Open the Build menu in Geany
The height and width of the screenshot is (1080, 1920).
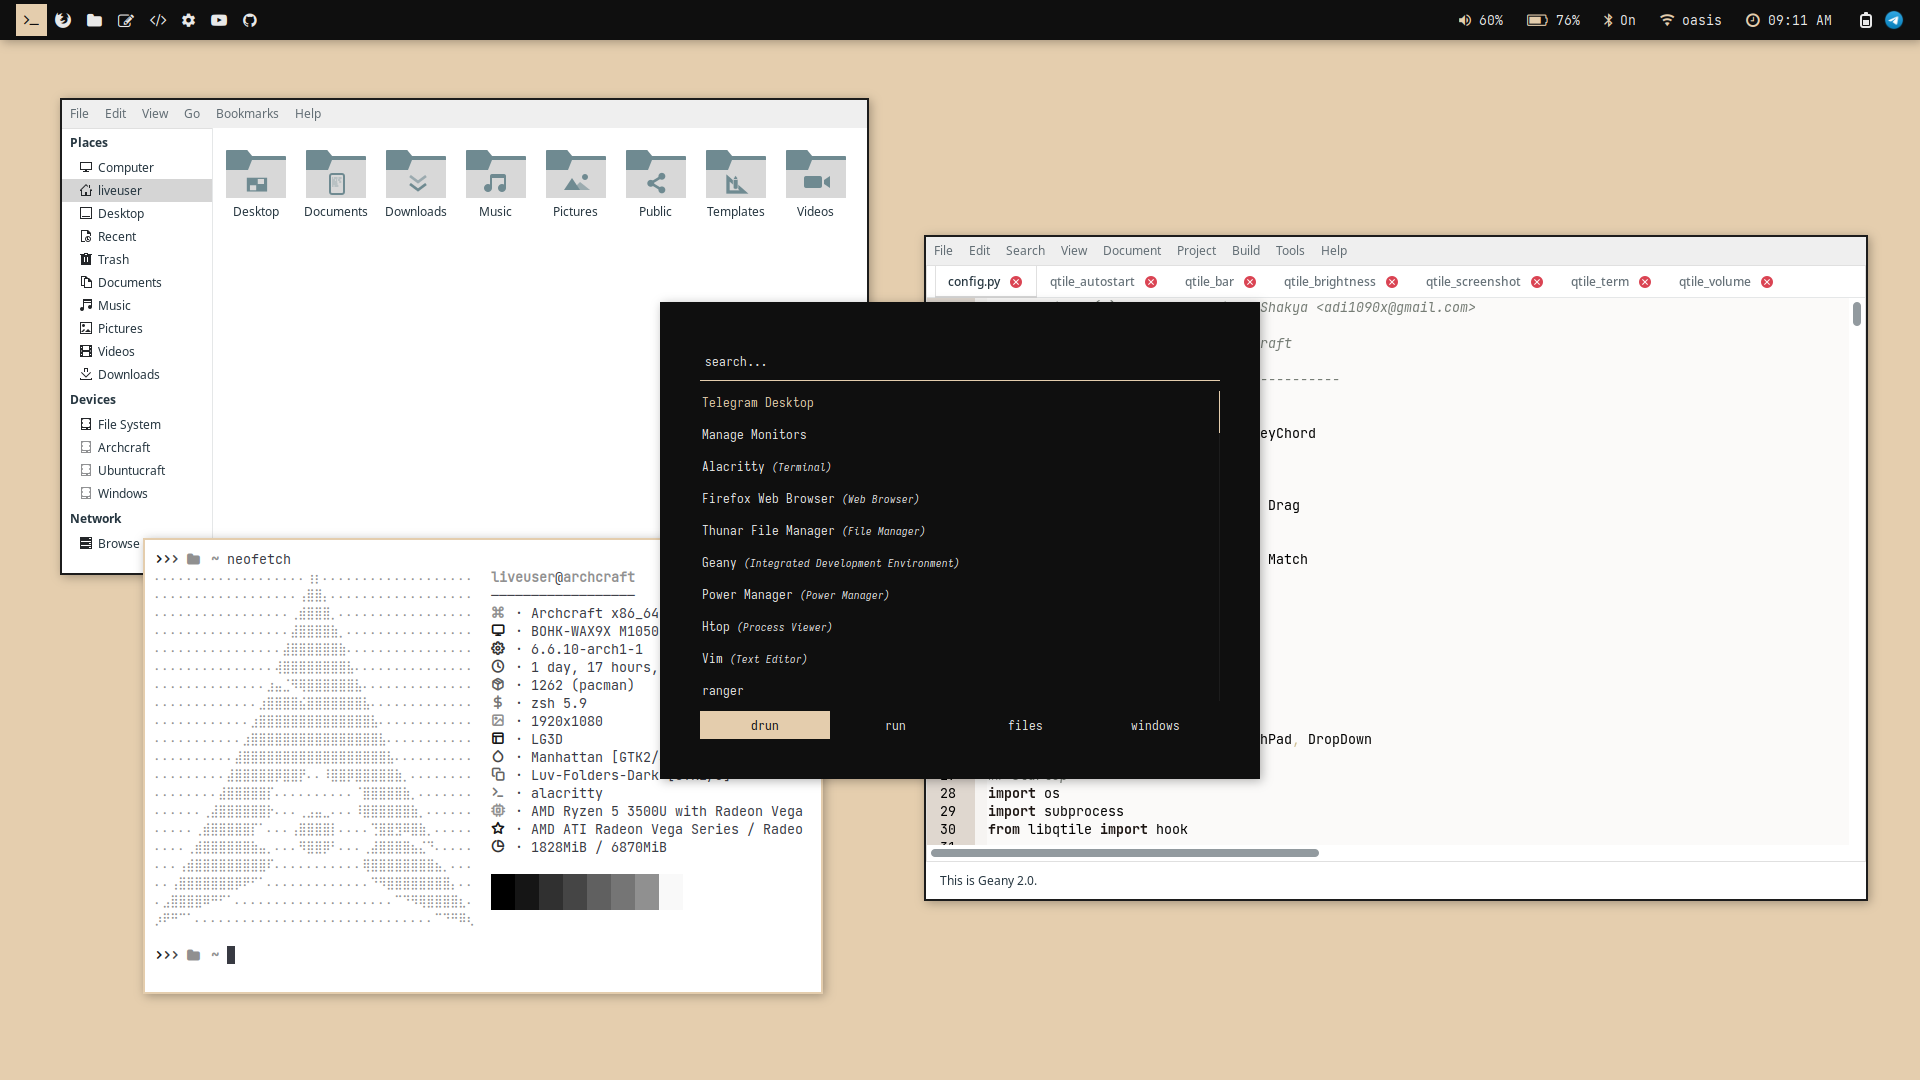1245,251
